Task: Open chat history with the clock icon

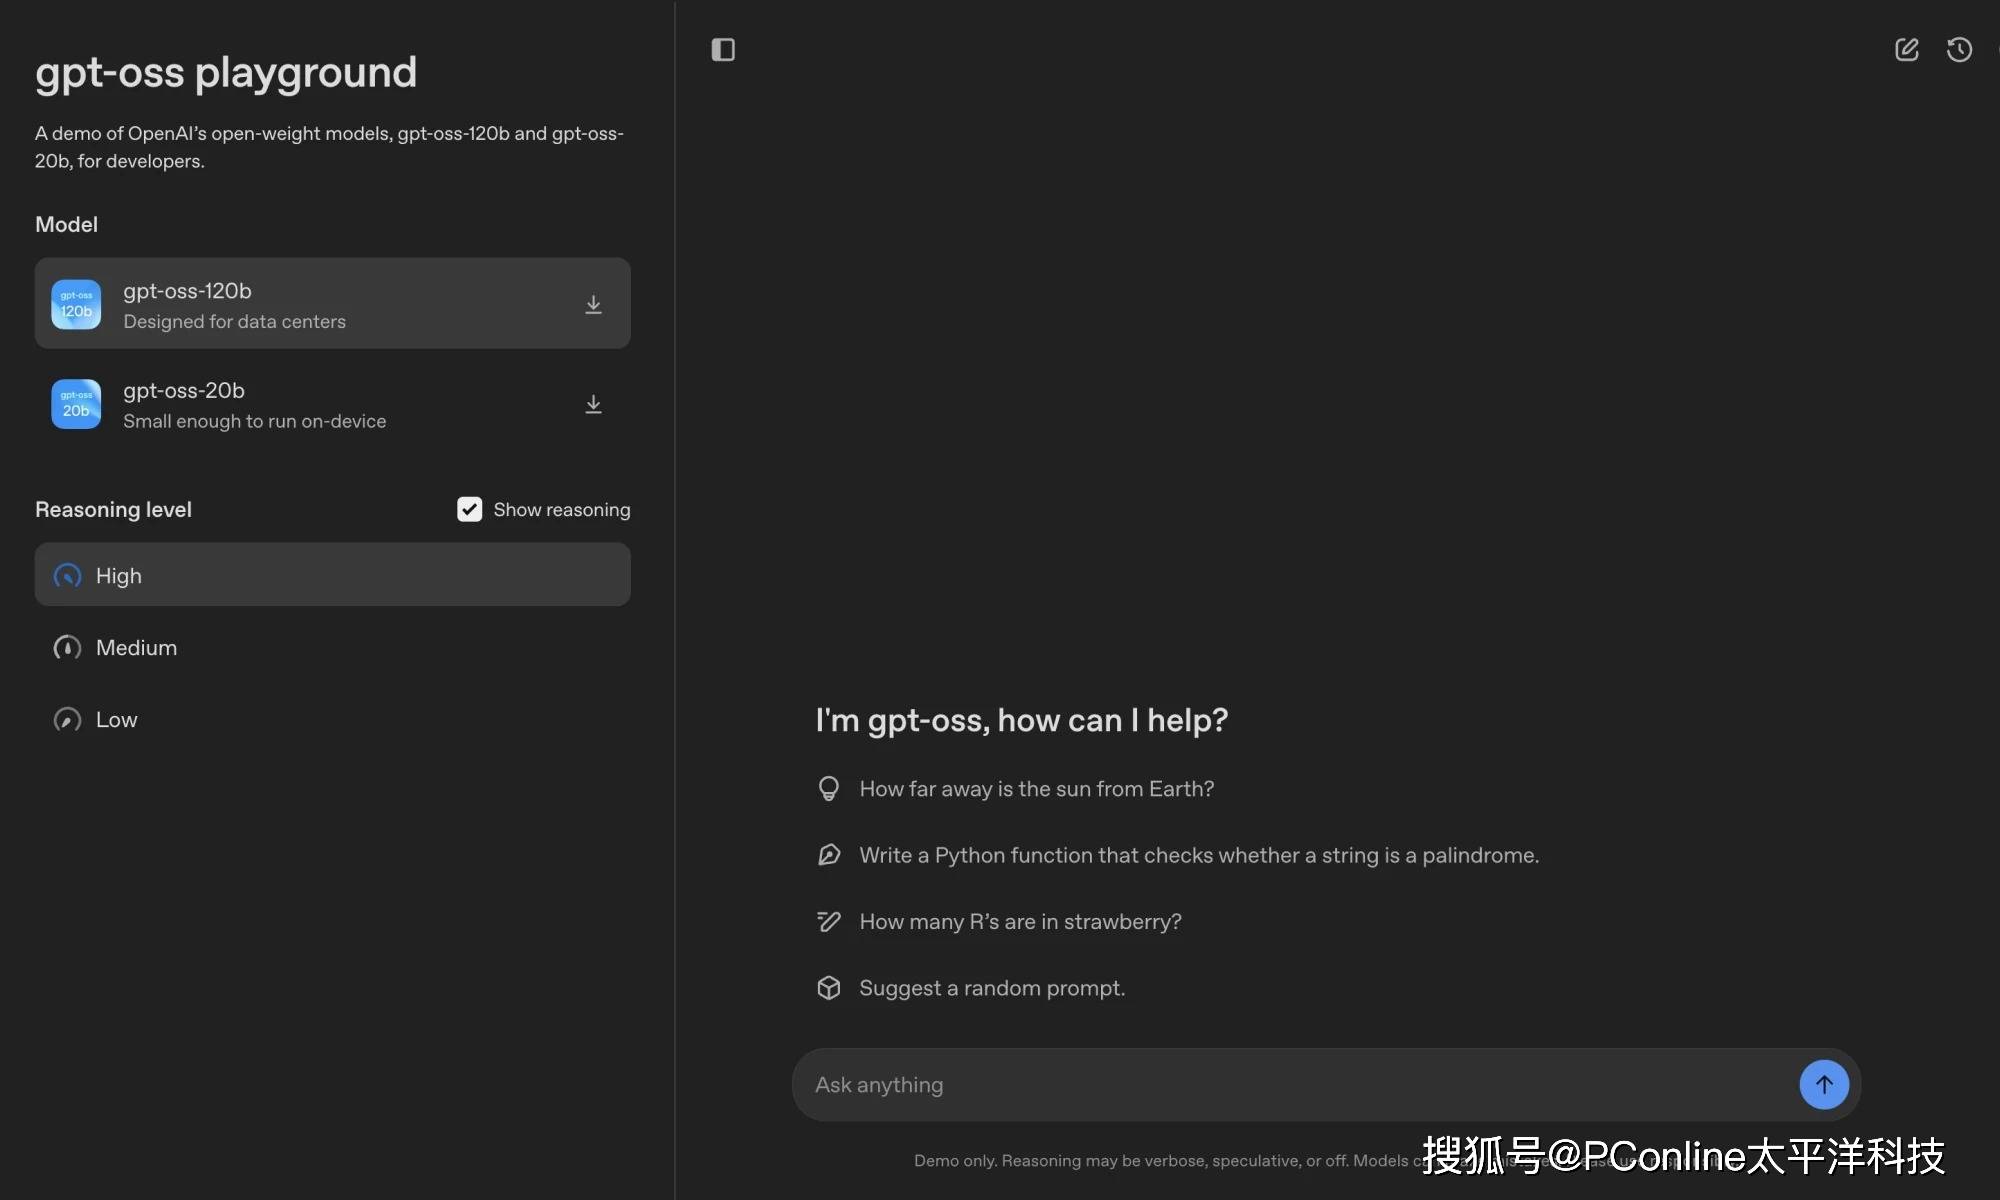Action: coord(1959,50)
